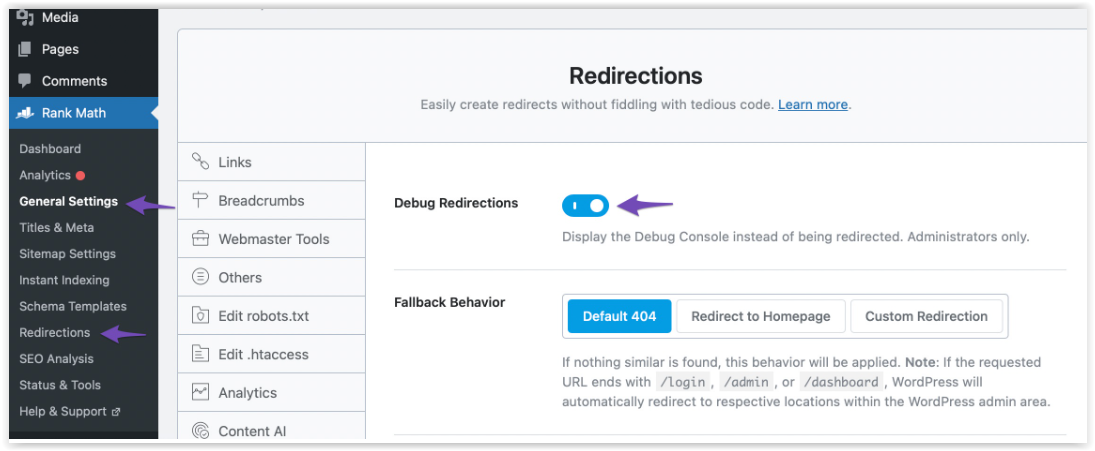Switch to the Edit .htaccess tab
The image size is (1095, 451).
pos(272,354)
